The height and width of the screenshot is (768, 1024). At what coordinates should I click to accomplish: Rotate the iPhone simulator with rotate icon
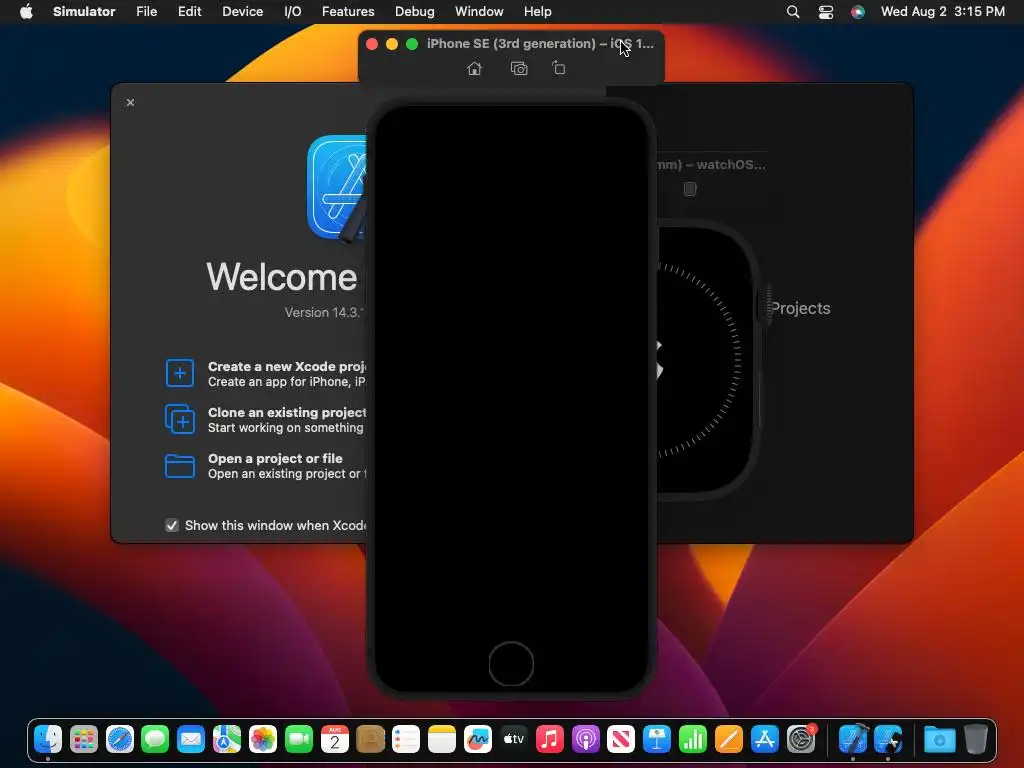tap(559, 68)
